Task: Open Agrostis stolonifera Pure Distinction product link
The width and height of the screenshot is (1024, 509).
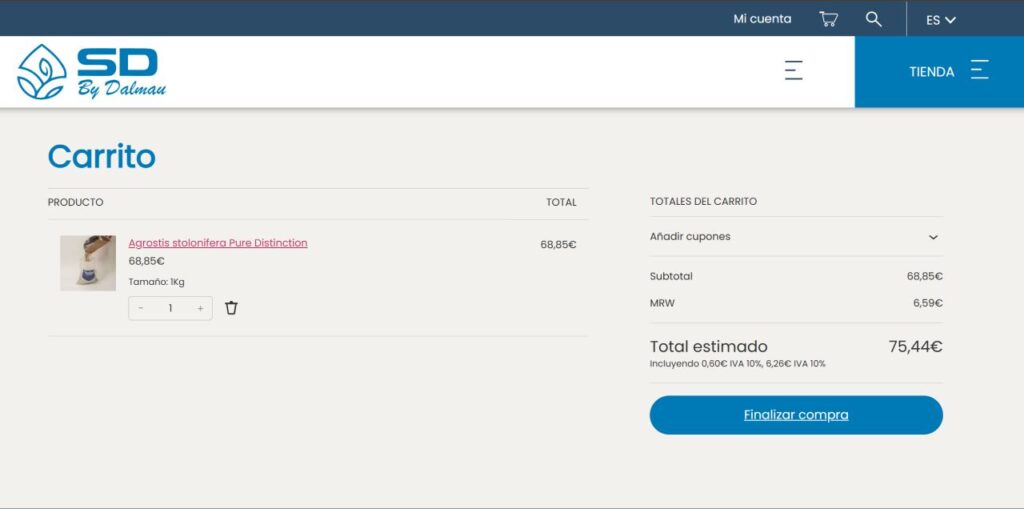Action: [x=218, y=243]
